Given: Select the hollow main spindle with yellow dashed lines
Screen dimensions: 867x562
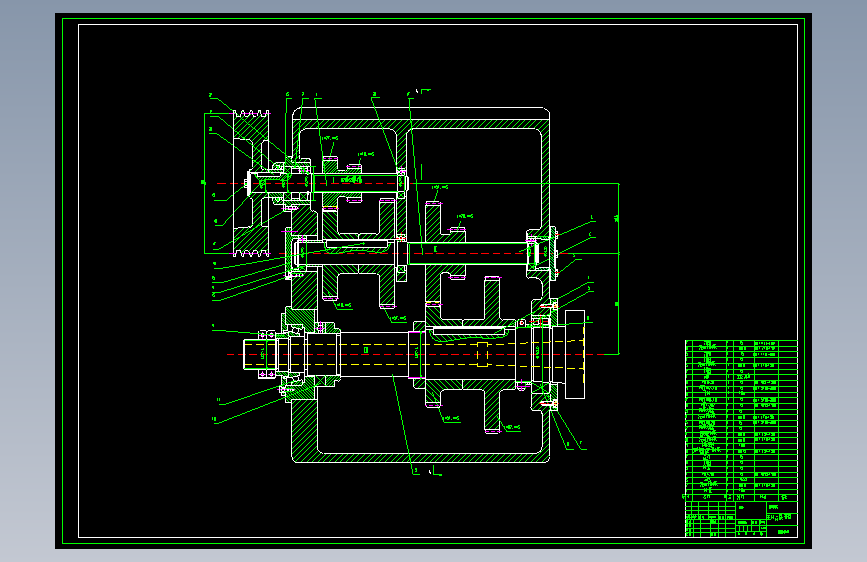Looking at the screenshot, I should pyautogui.click(x=412, y=355).
